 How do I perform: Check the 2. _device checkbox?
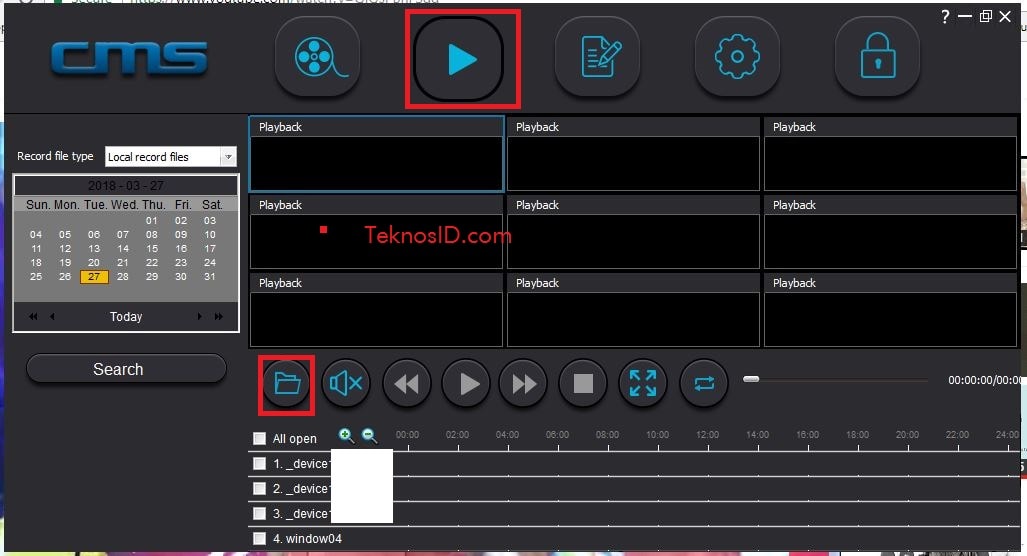point(259,489)
